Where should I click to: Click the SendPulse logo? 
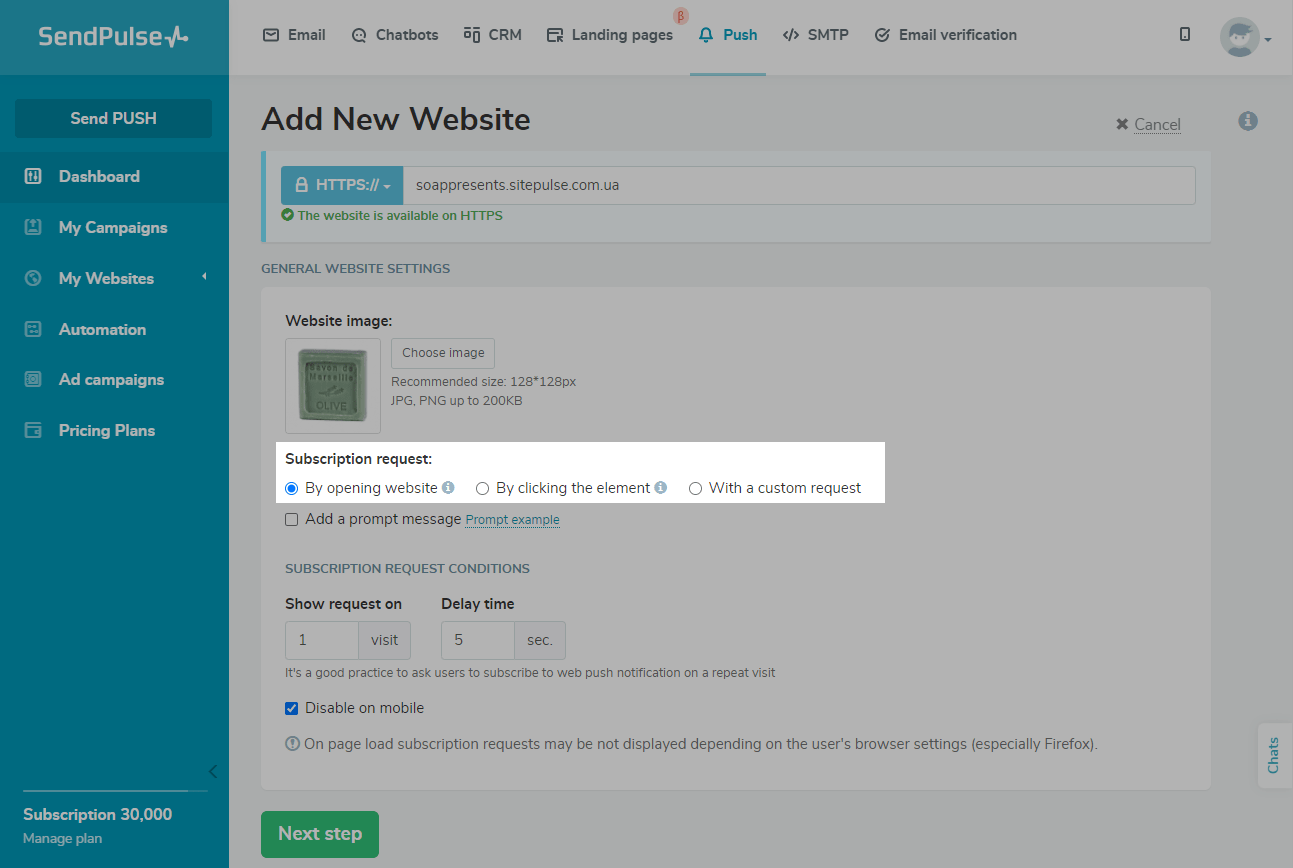[x=113, y=37]
